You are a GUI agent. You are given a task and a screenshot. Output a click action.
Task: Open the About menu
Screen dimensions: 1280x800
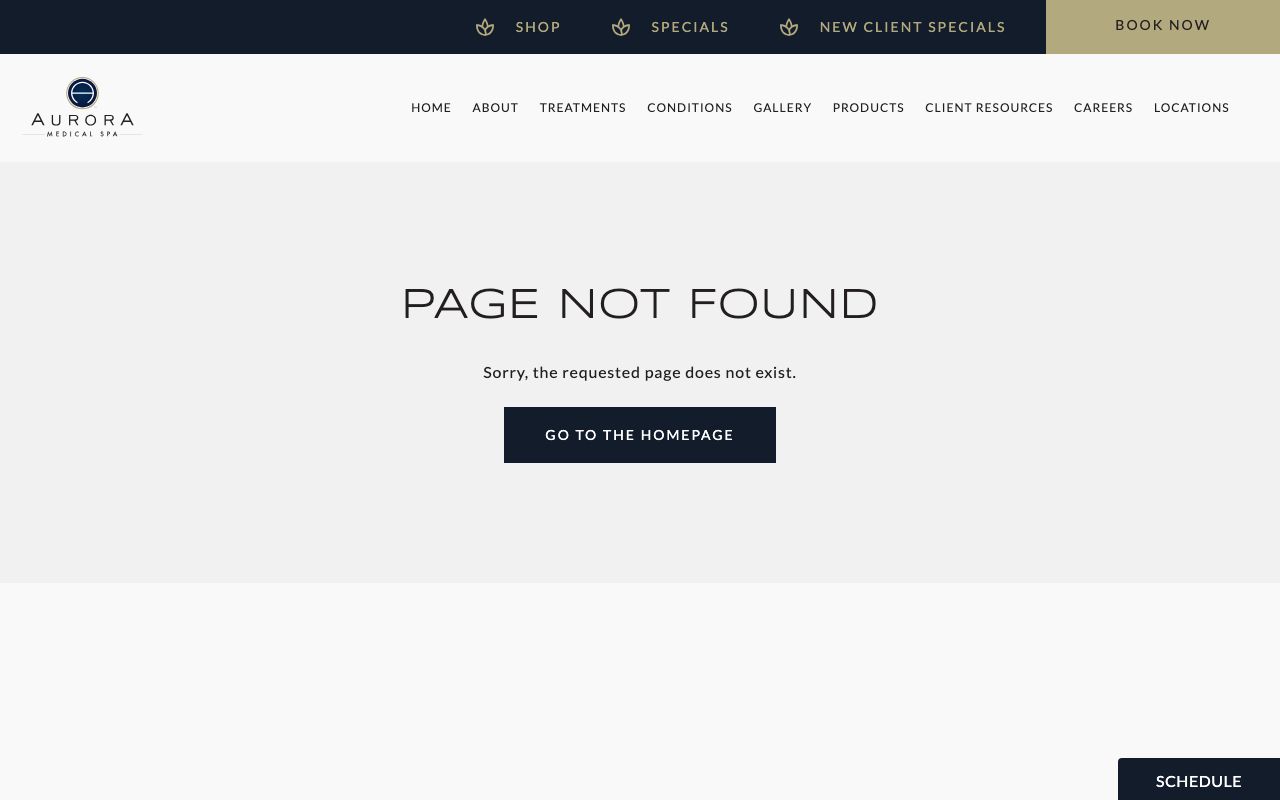coord(495,108)
